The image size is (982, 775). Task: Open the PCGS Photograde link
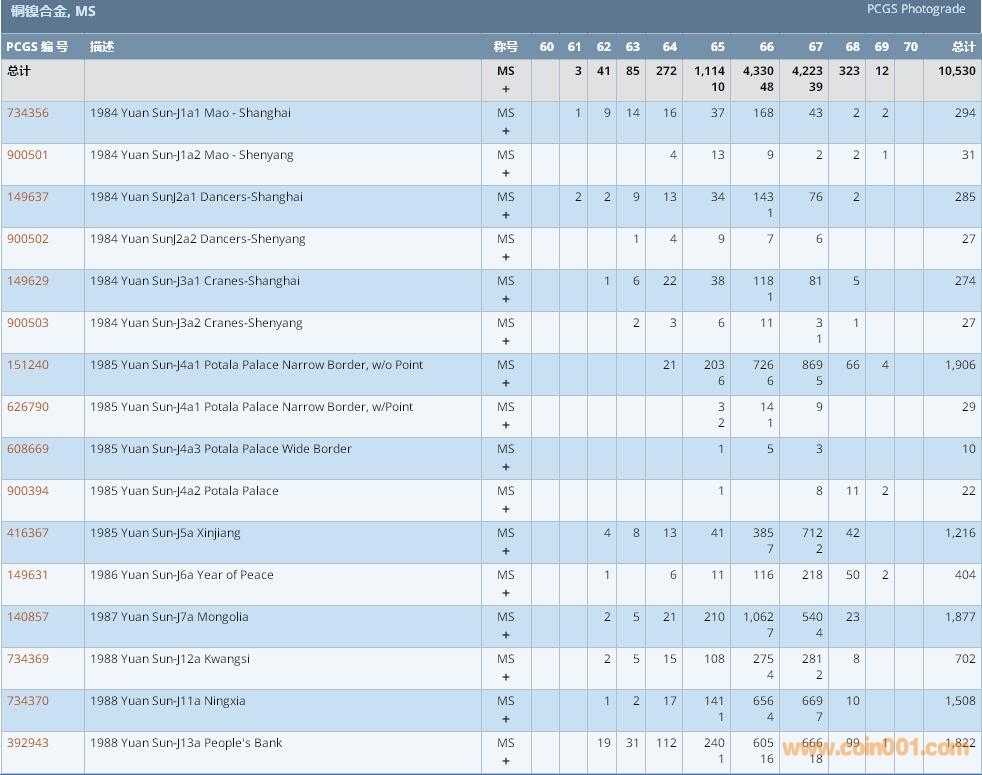click(915, 9)
